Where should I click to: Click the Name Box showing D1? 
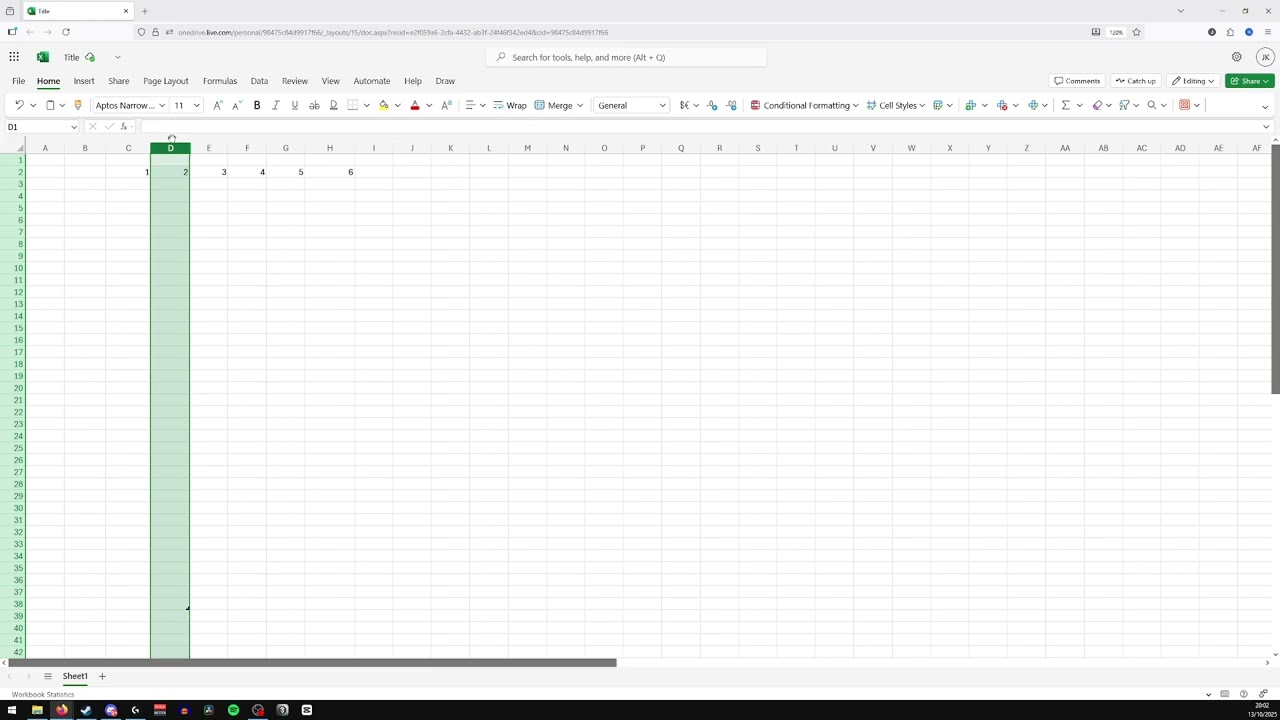(x=42, y=127)
